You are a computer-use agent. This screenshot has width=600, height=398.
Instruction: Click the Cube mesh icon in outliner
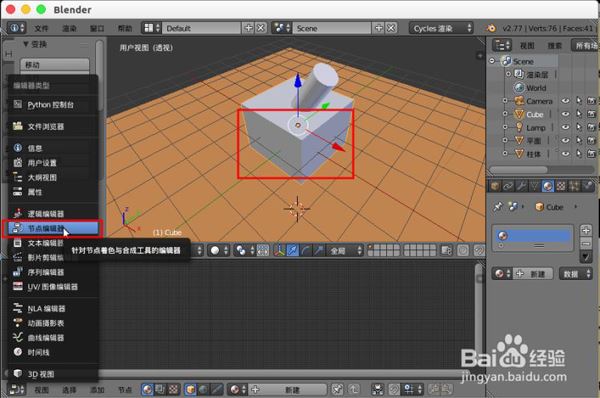[x=519, y=114]
